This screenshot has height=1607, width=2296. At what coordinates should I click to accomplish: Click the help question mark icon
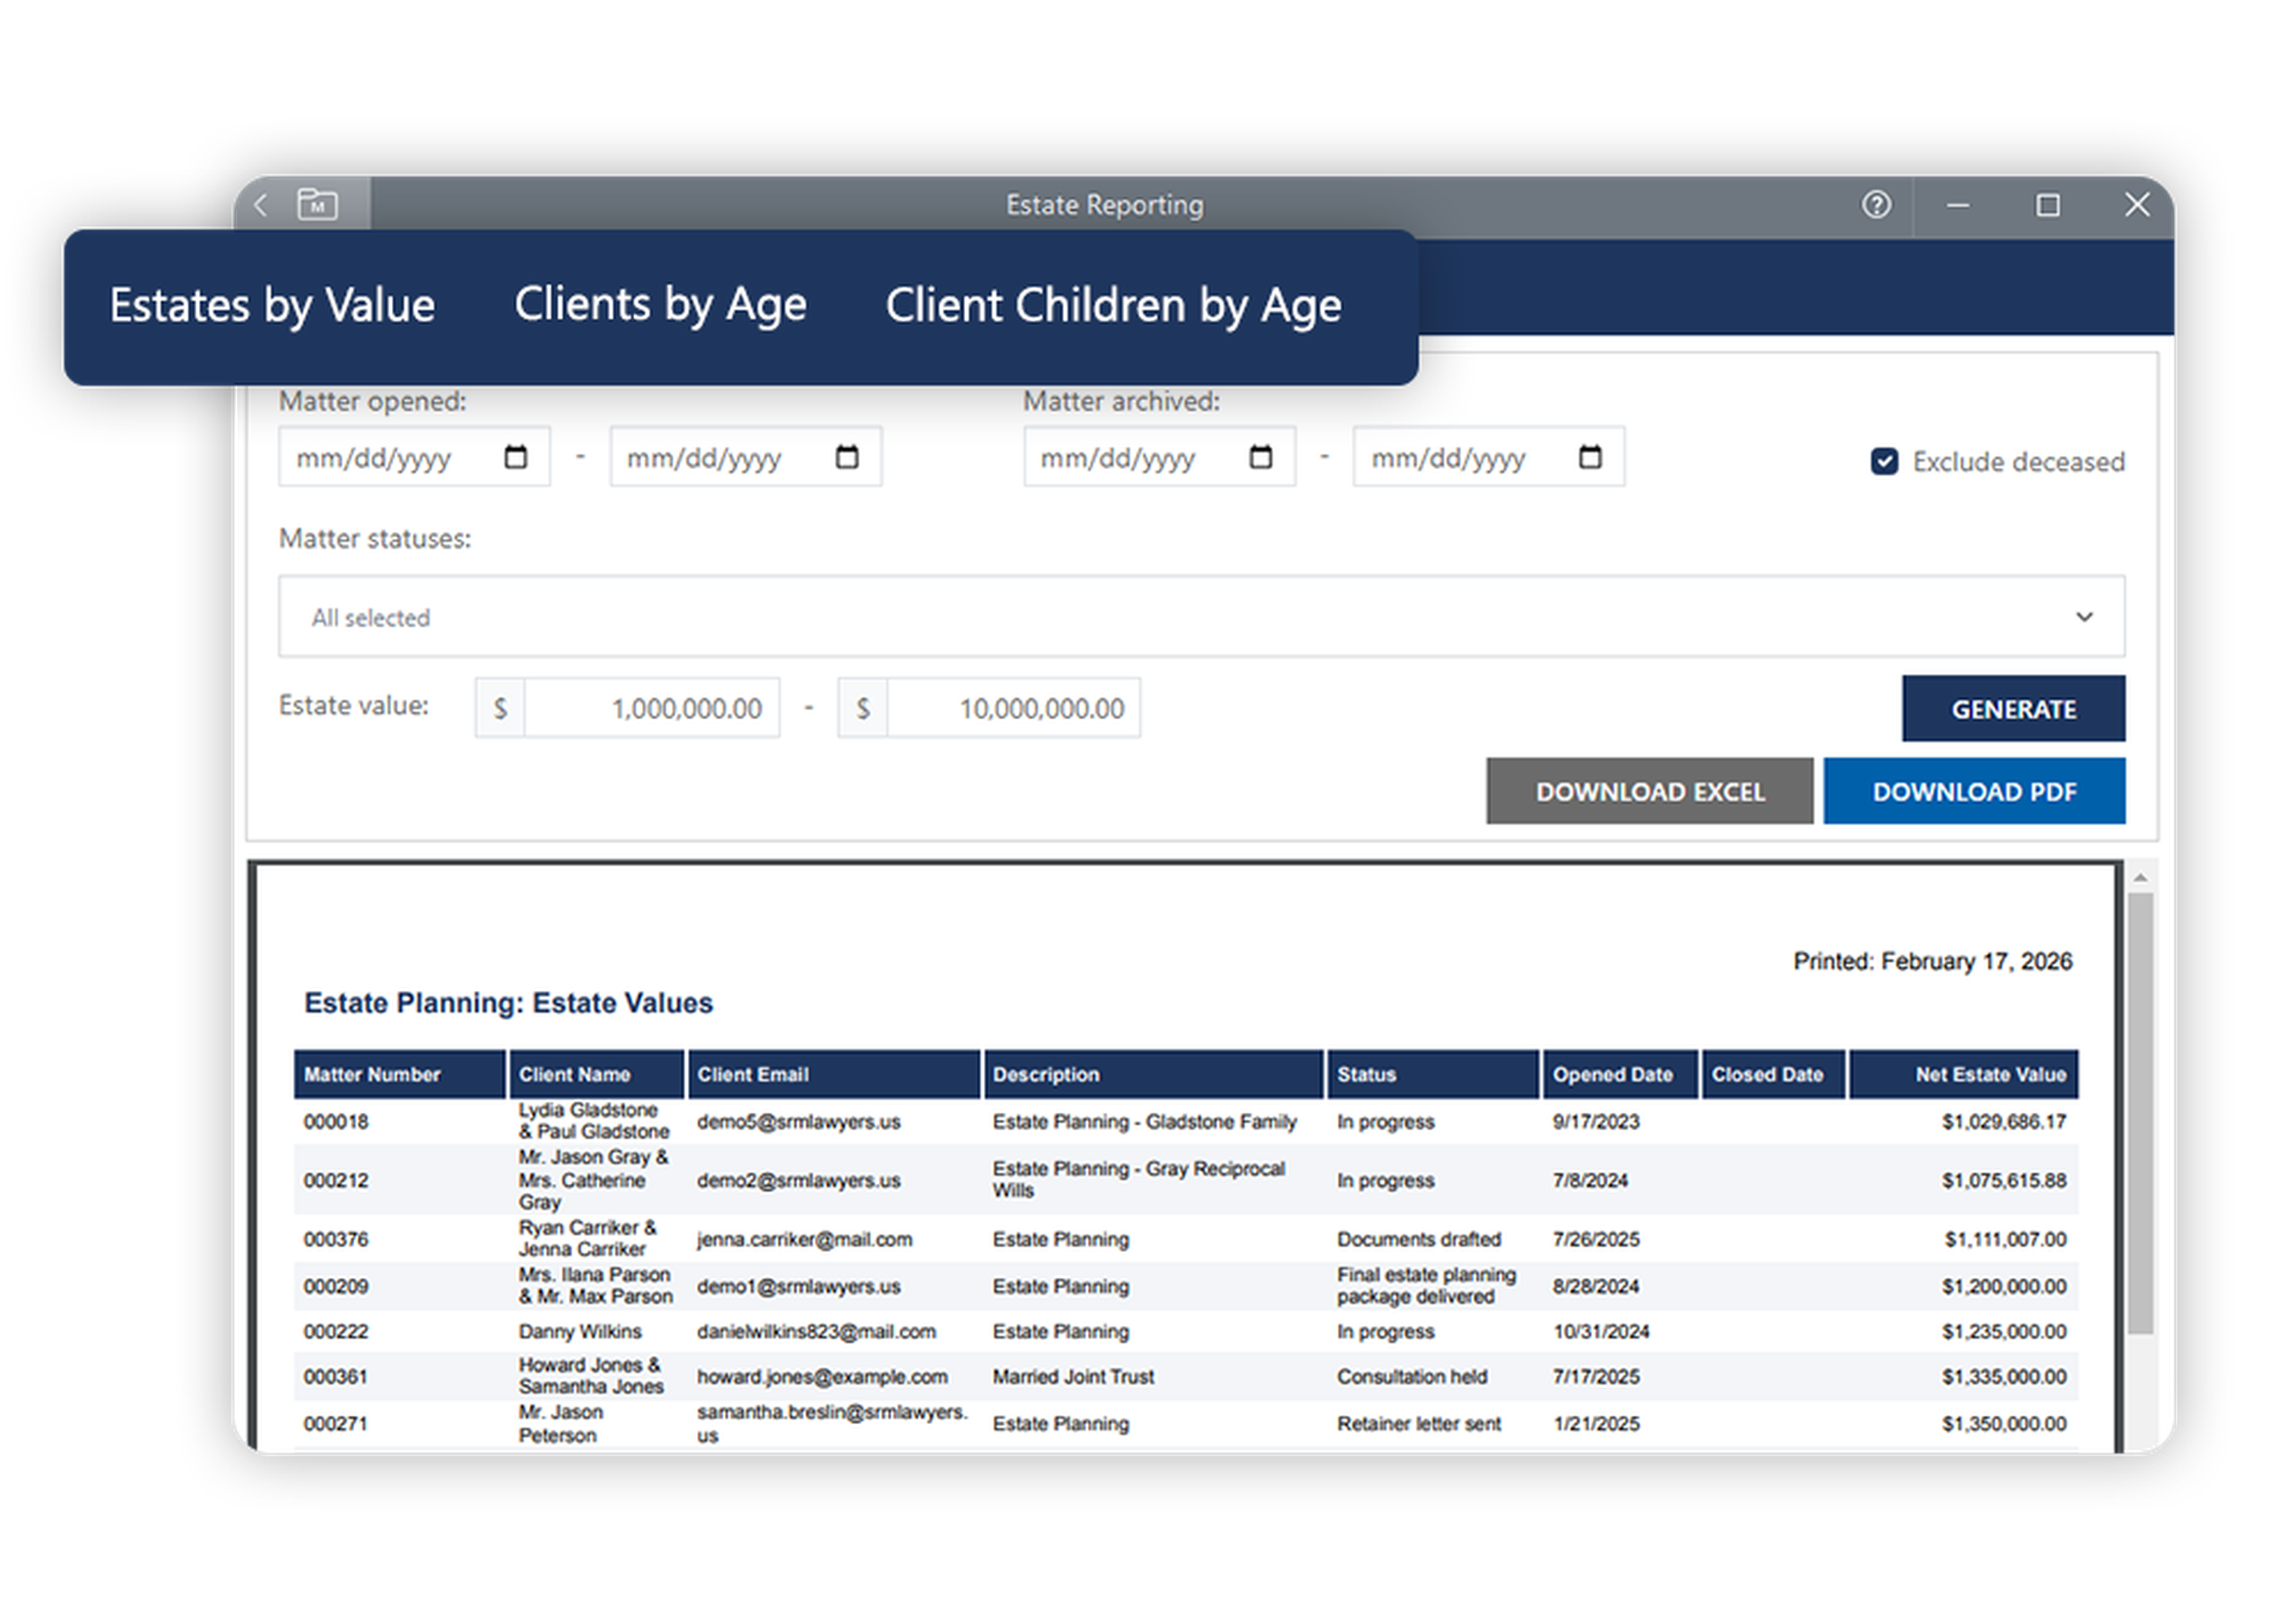point(1876,204)
